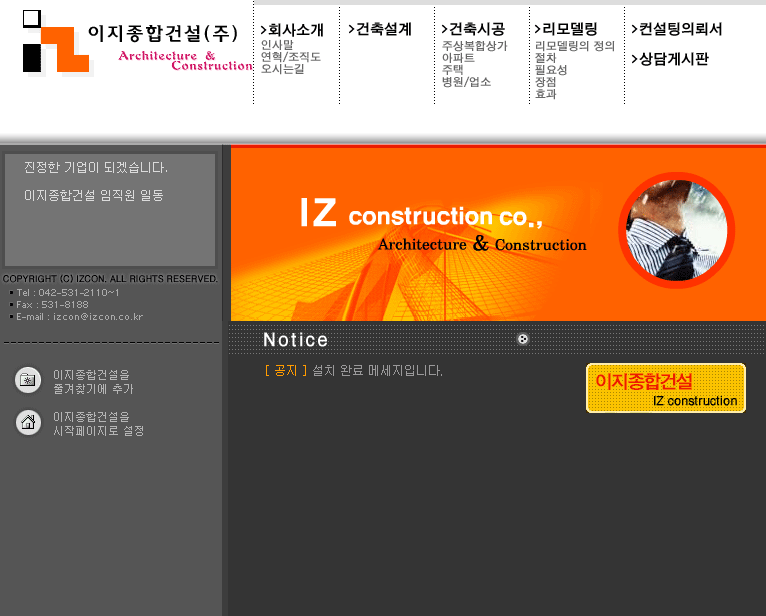The height and width of the screenshot is (616, 766).
Task: Open the 리모델링 menu
Action: pyautogui.click(x=566, y=29)
